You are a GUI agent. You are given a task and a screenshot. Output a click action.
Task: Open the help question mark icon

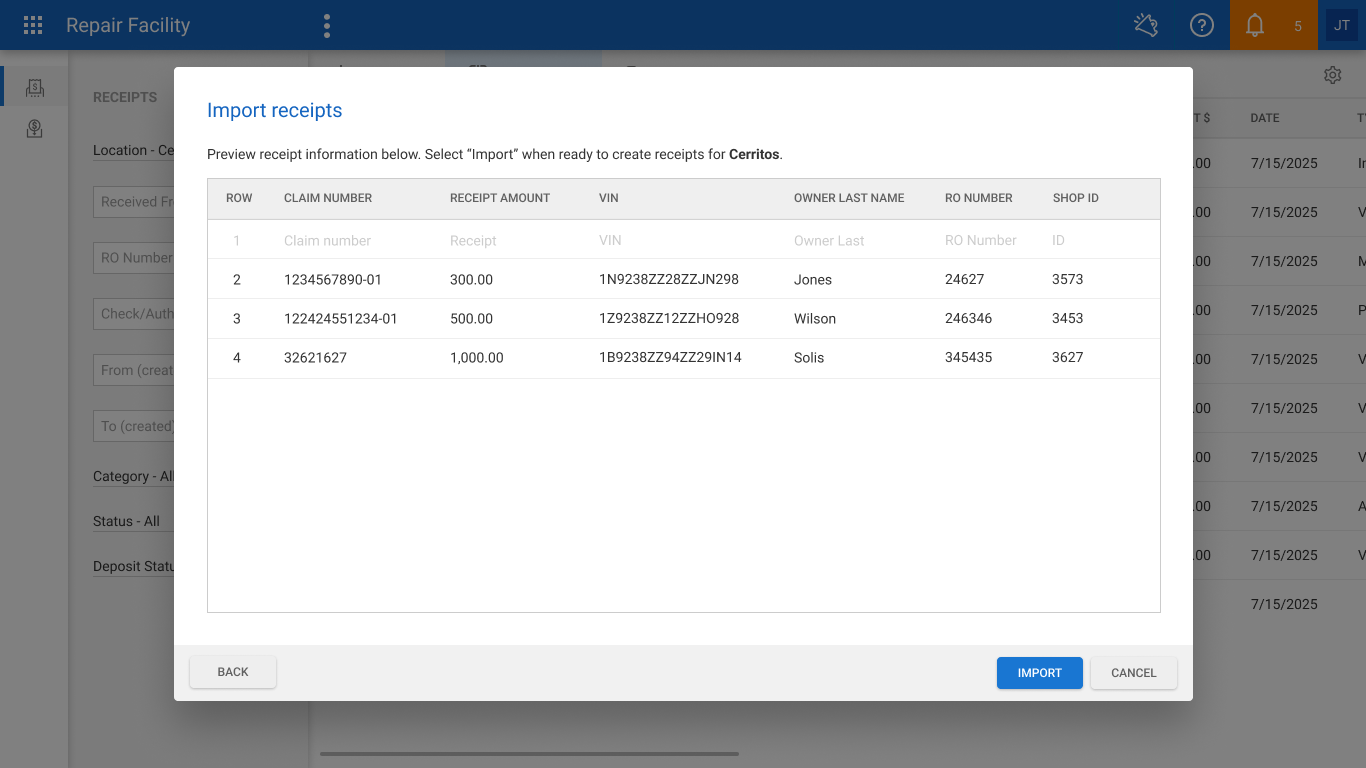pyautogui.click(x=1202, y=25)
